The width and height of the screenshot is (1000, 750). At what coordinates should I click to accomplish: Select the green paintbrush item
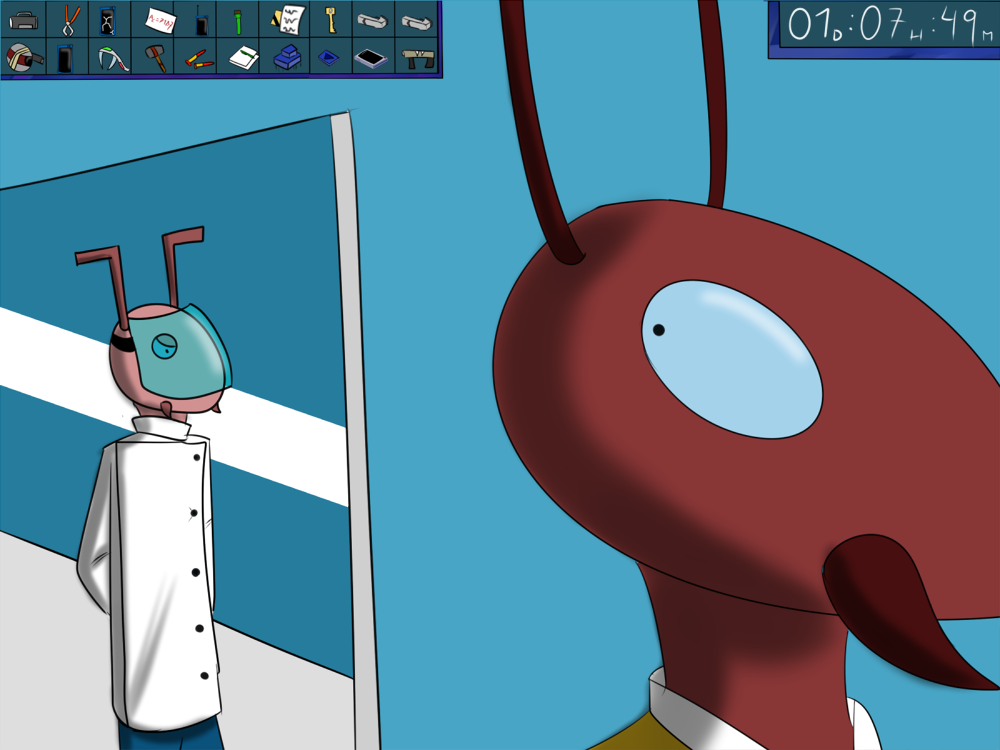[x=239, y=19]
